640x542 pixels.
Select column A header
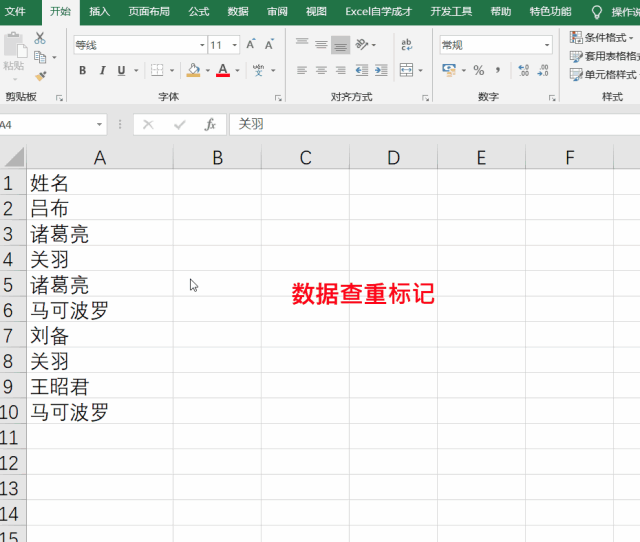(x=100, y=158)
